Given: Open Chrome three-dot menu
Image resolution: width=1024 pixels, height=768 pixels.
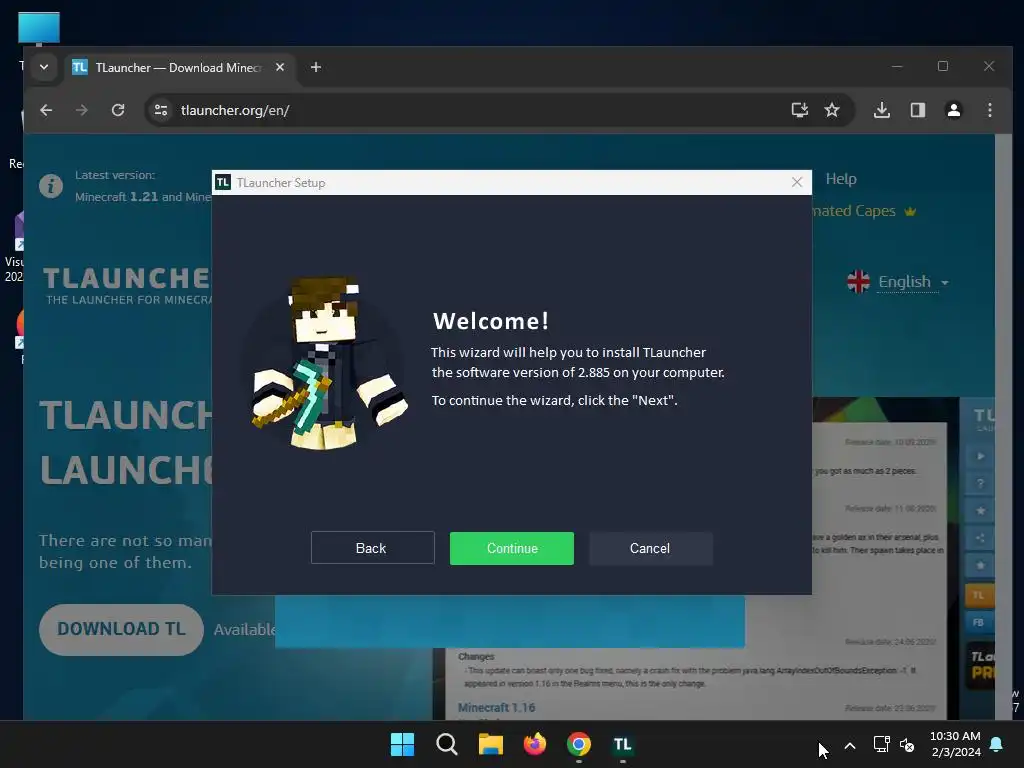Looking at the screenshot, I should pos(990,110).
